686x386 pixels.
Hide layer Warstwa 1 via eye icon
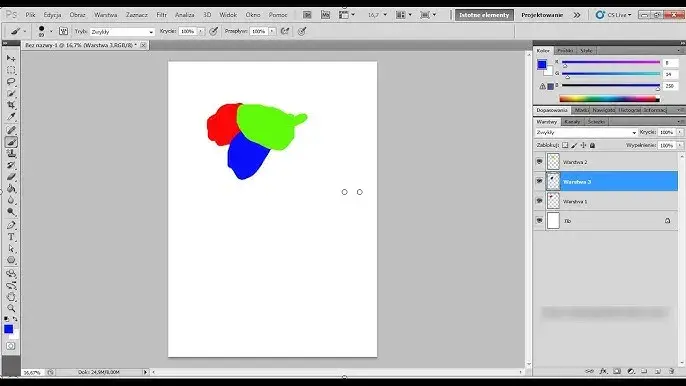(539, 201)
